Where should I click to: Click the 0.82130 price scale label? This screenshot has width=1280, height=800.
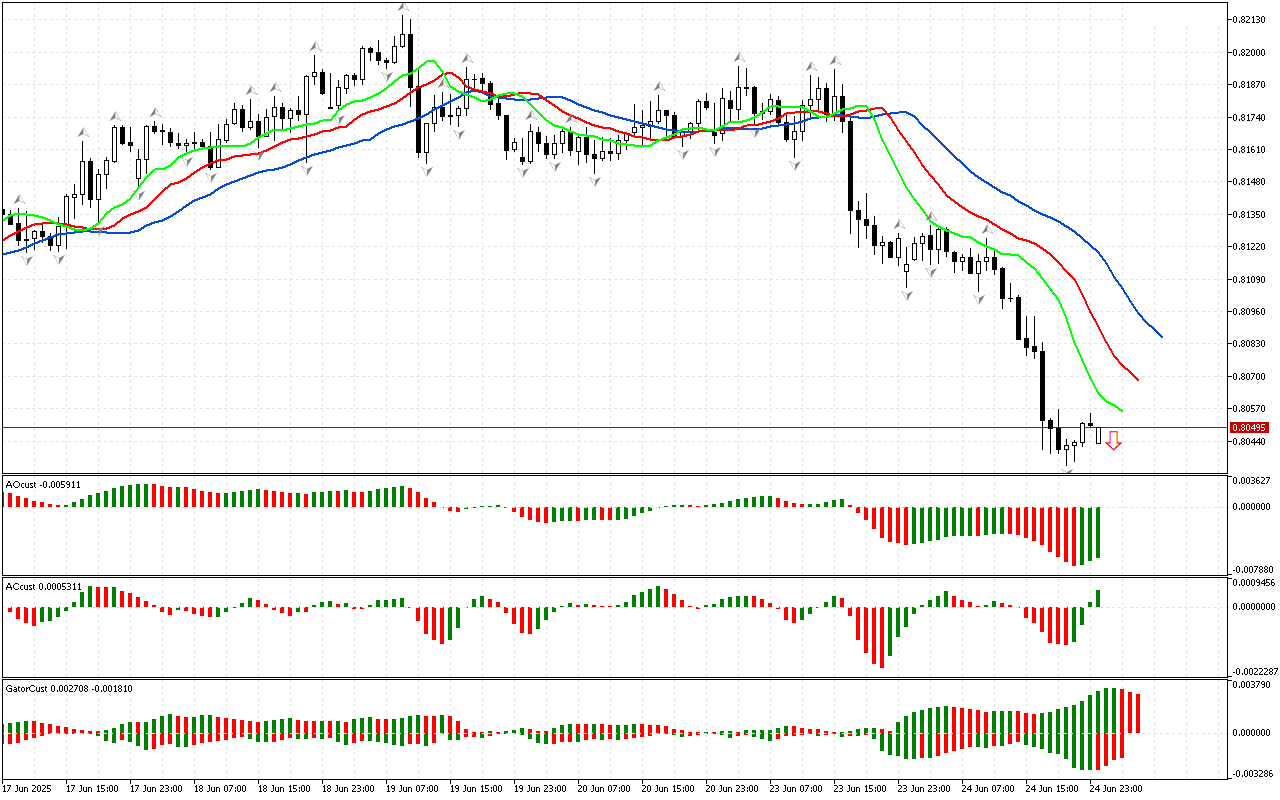[x=1250, y=20]
